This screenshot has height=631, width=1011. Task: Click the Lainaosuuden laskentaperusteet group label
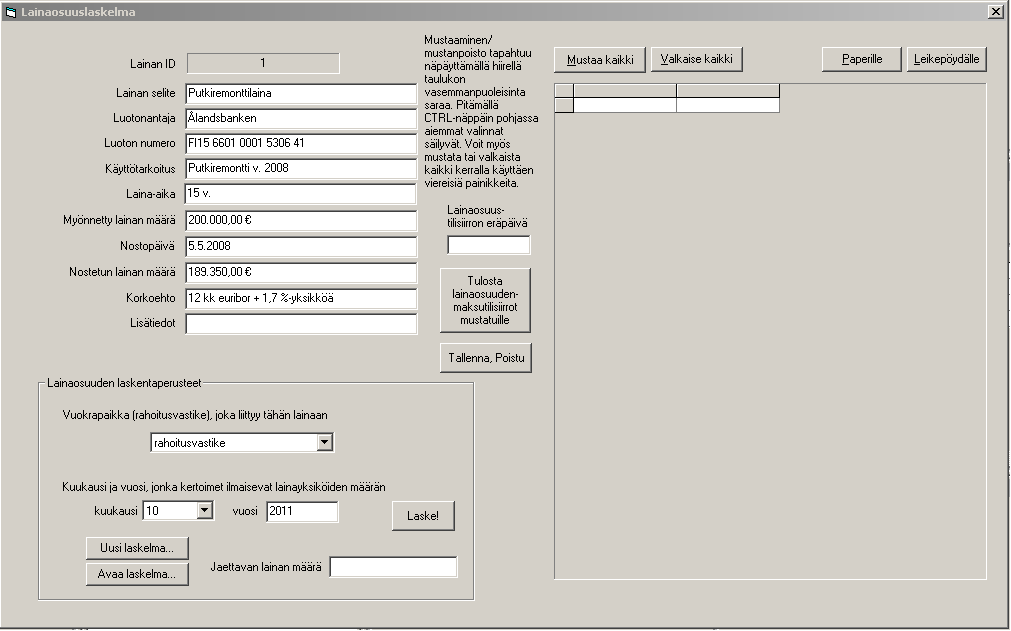point(124,383)
